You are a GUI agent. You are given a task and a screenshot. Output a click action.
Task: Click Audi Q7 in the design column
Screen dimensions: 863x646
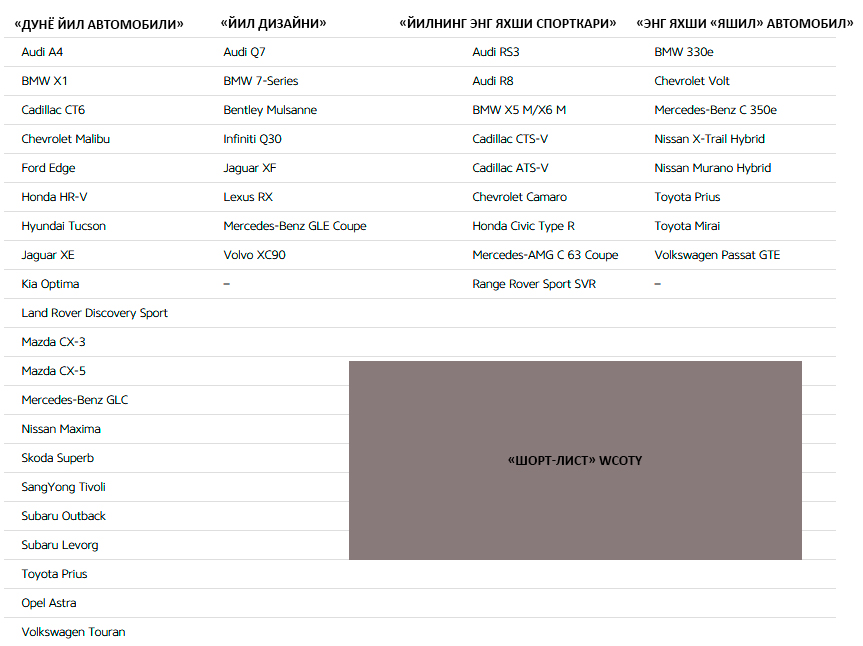pos(244,52)
